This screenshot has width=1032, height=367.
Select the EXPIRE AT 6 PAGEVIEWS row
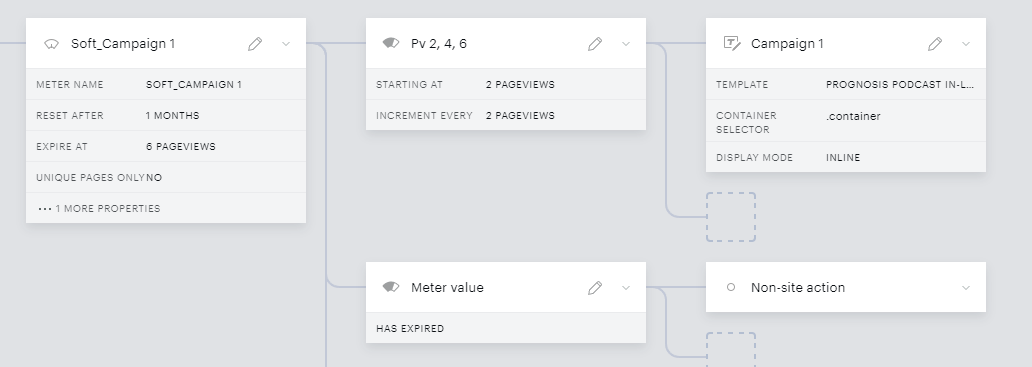coord(166,147)
